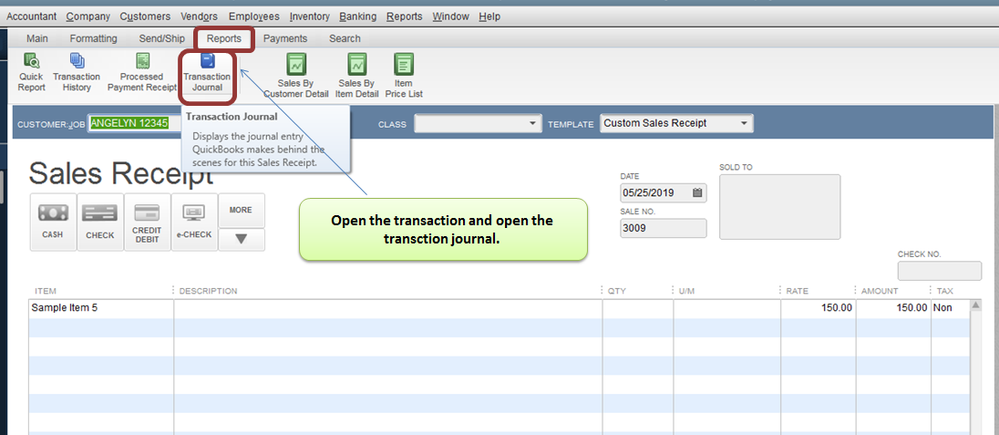Click the Non tax cell
The image size is (999, 435).
(950, 308)
